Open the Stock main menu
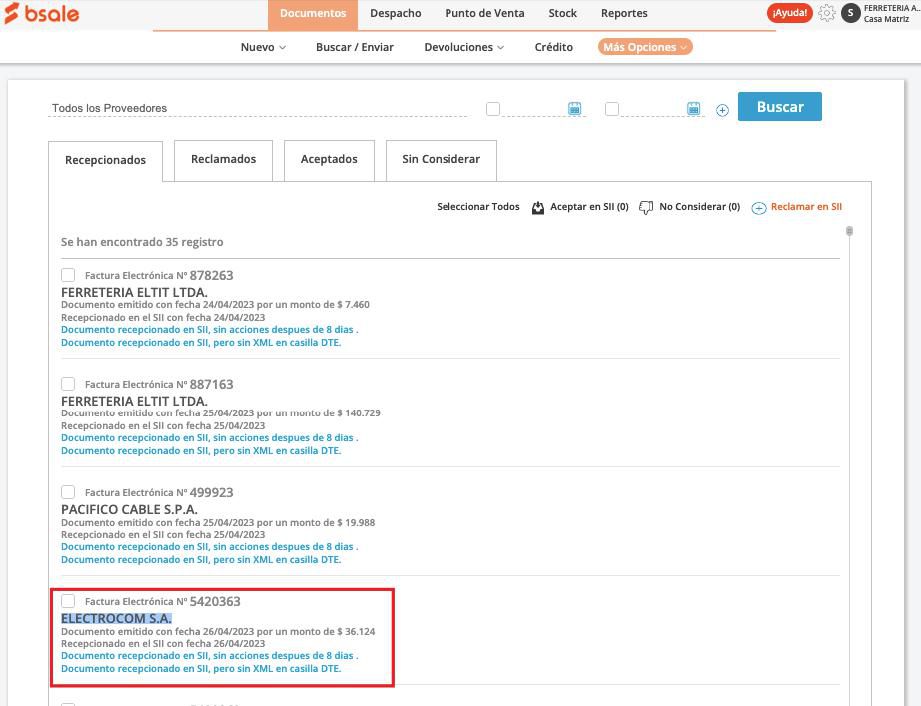Screen dimensions: 921x706 pyautogui.click(x=563, y=13)
